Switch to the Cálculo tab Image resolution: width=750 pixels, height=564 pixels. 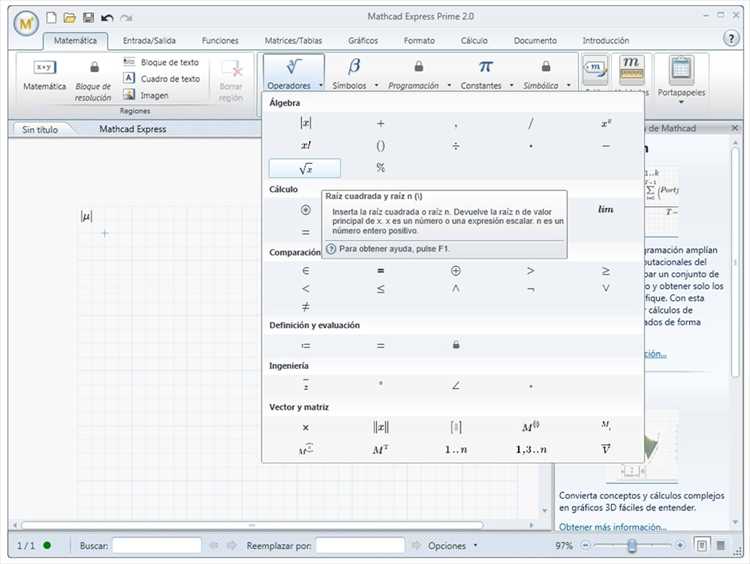[474, 41]
